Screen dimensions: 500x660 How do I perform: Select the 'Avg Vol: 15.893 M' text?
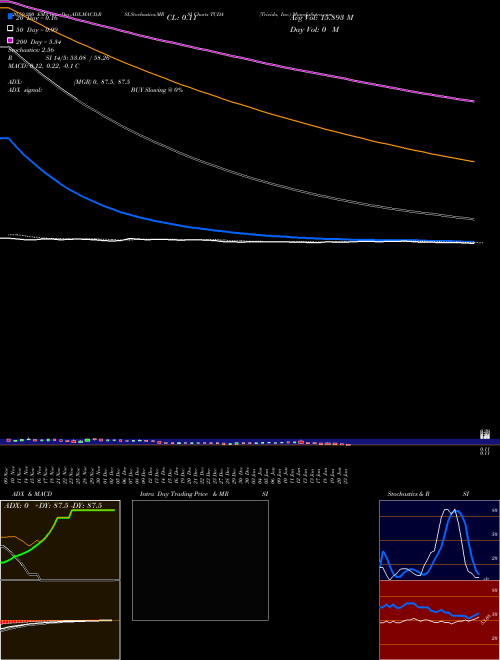pyautogui.click(x=322, y=18)
